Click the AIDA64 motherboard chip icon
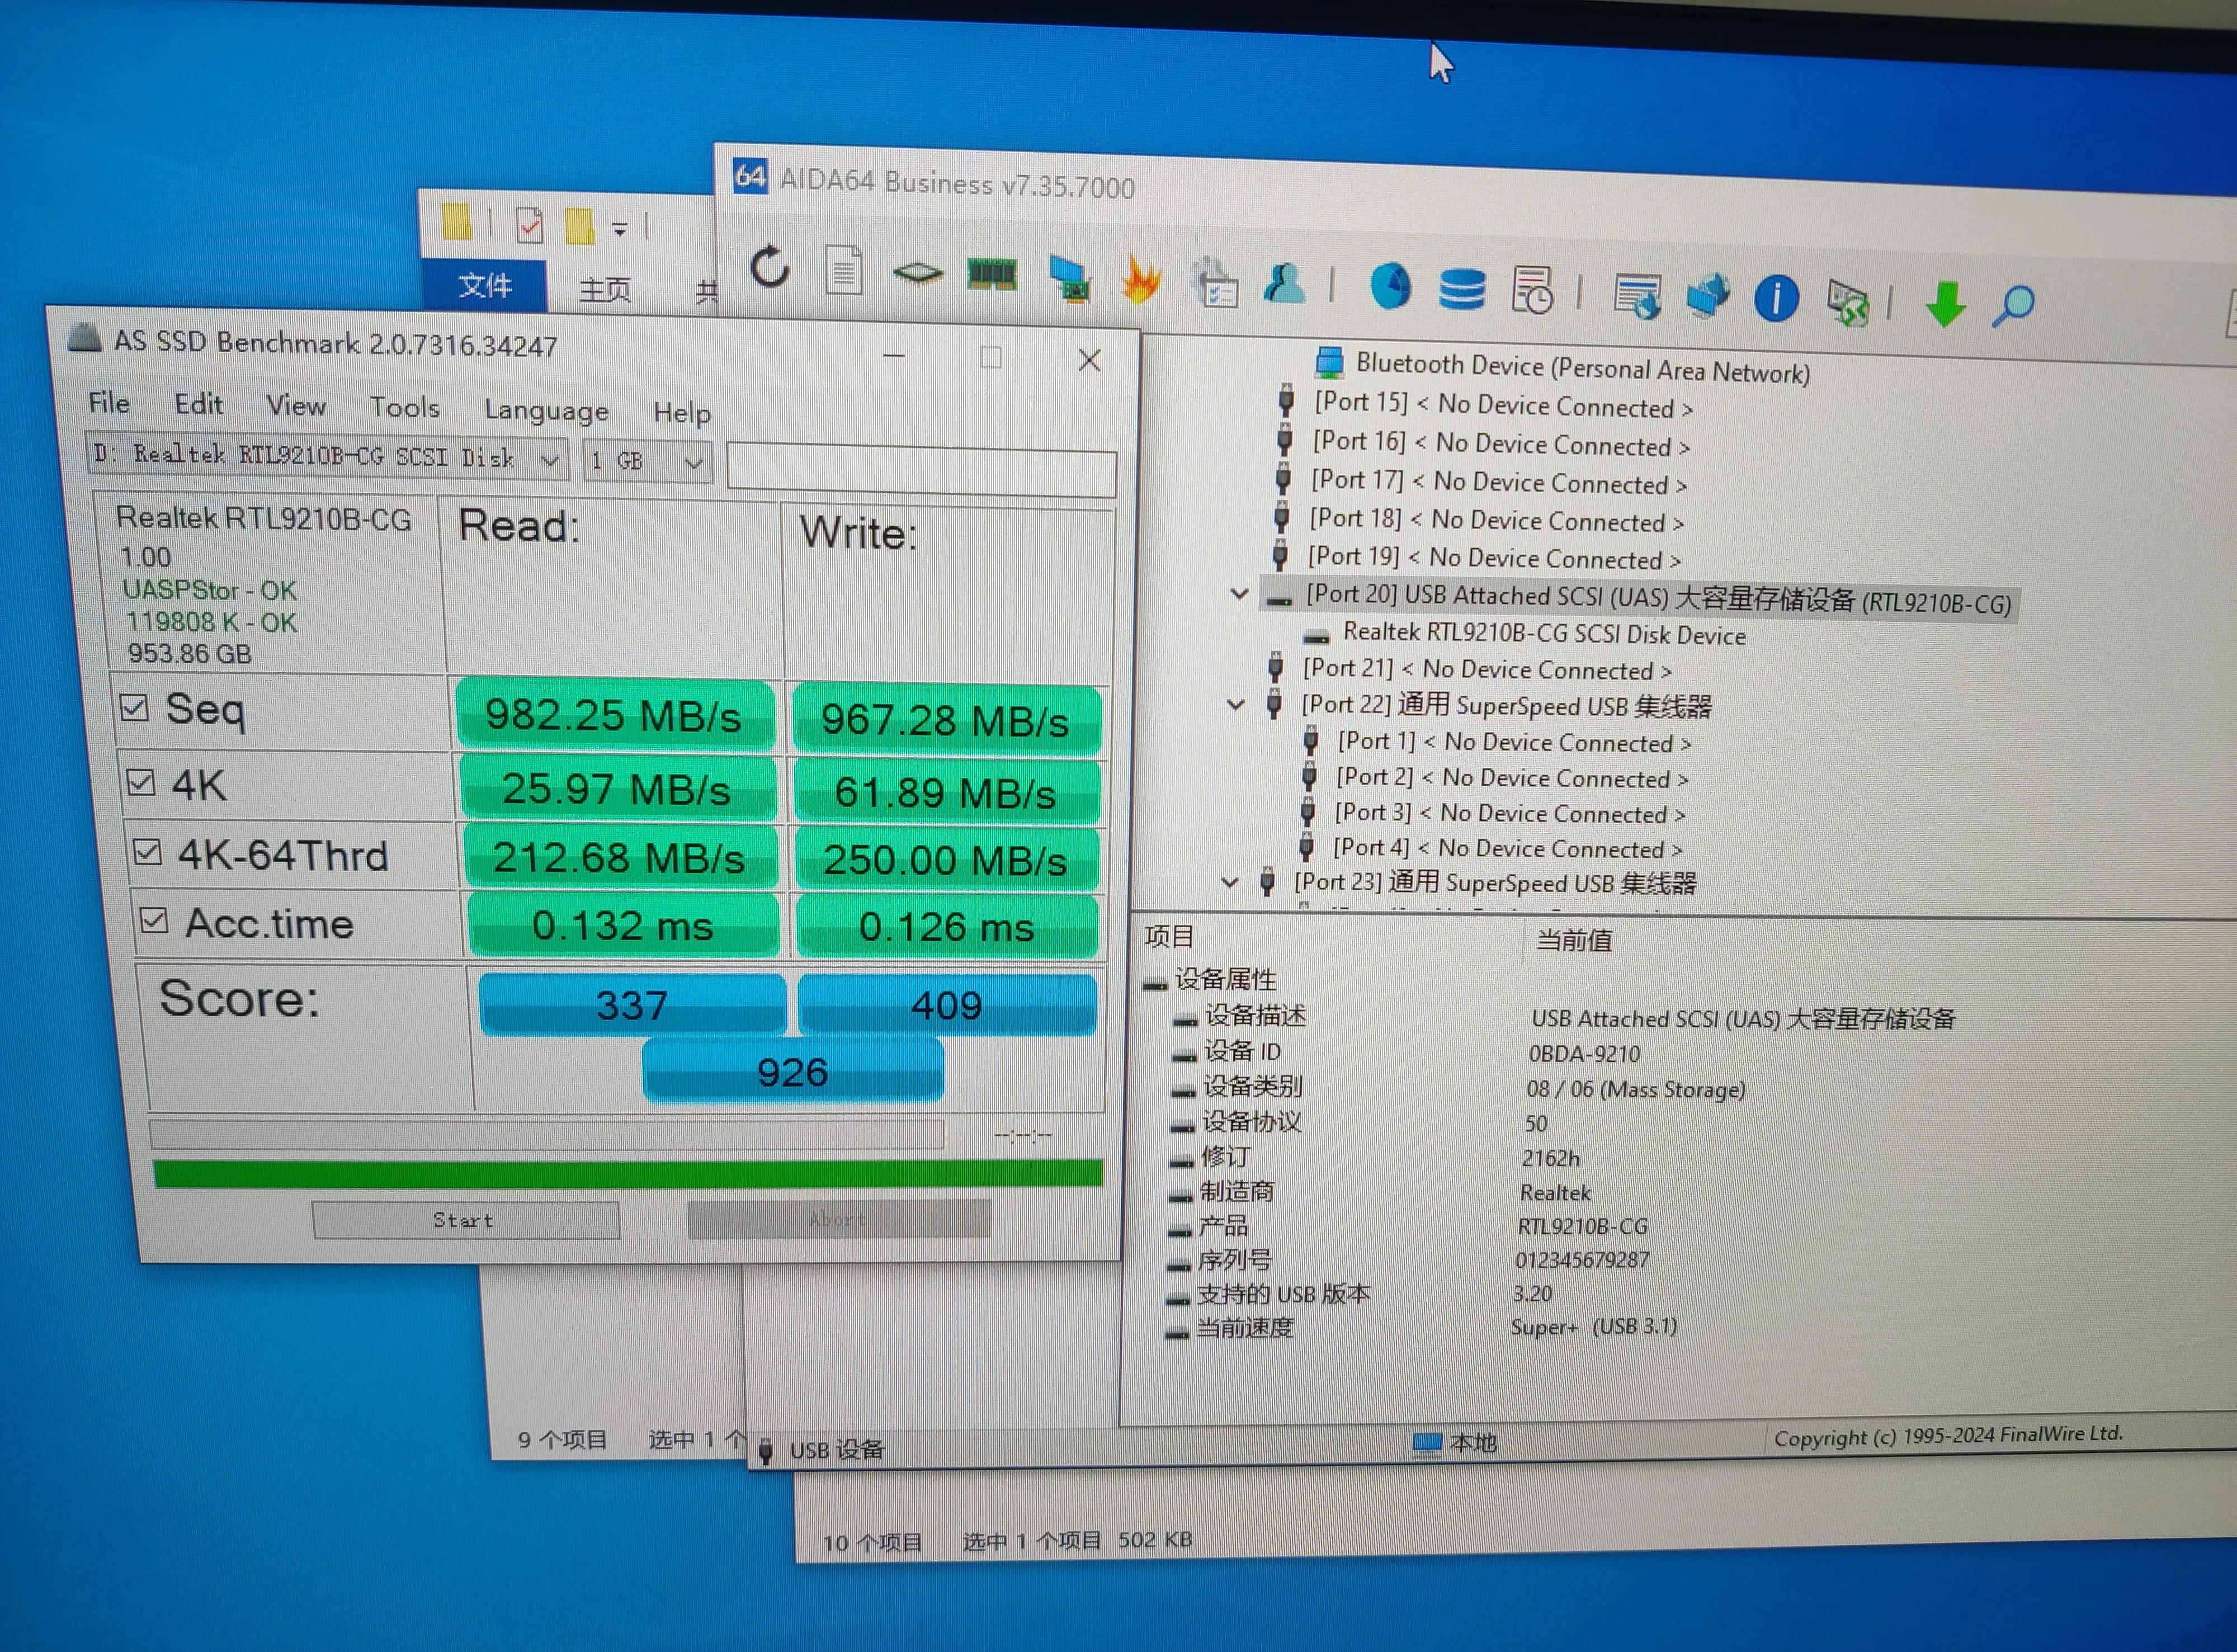 917,272
